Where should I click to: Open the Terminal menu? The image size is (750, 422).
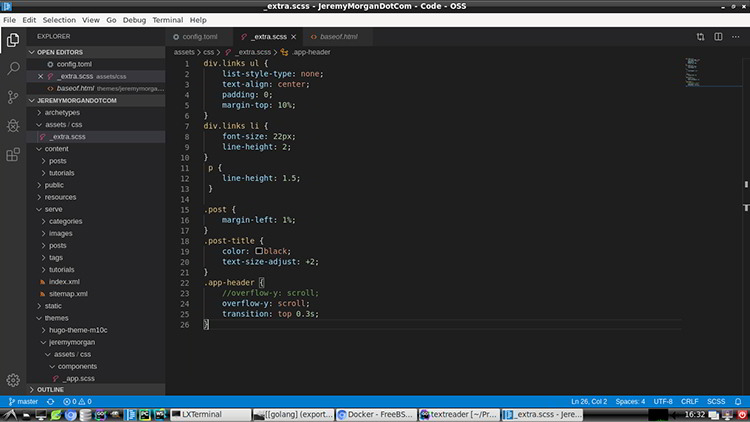pos(167,20)
